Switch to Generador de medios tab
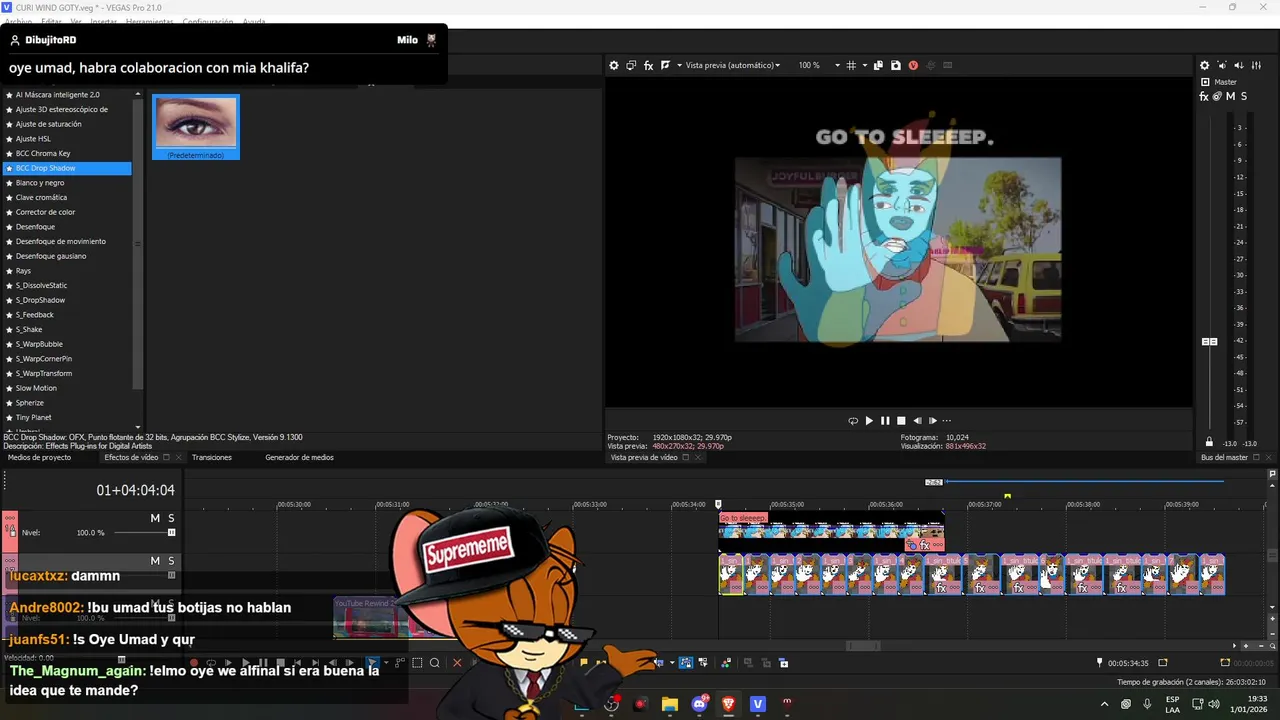The width and height of the screenshot is (1280, 720). pos(299,457)
